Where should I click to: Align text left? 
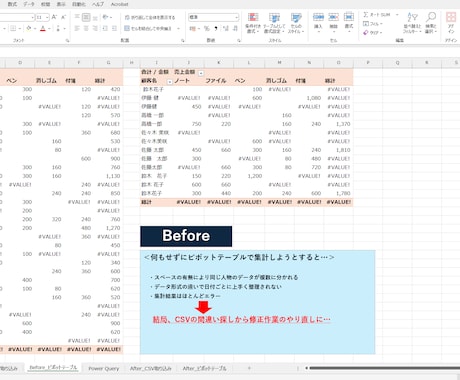point(77,29)
